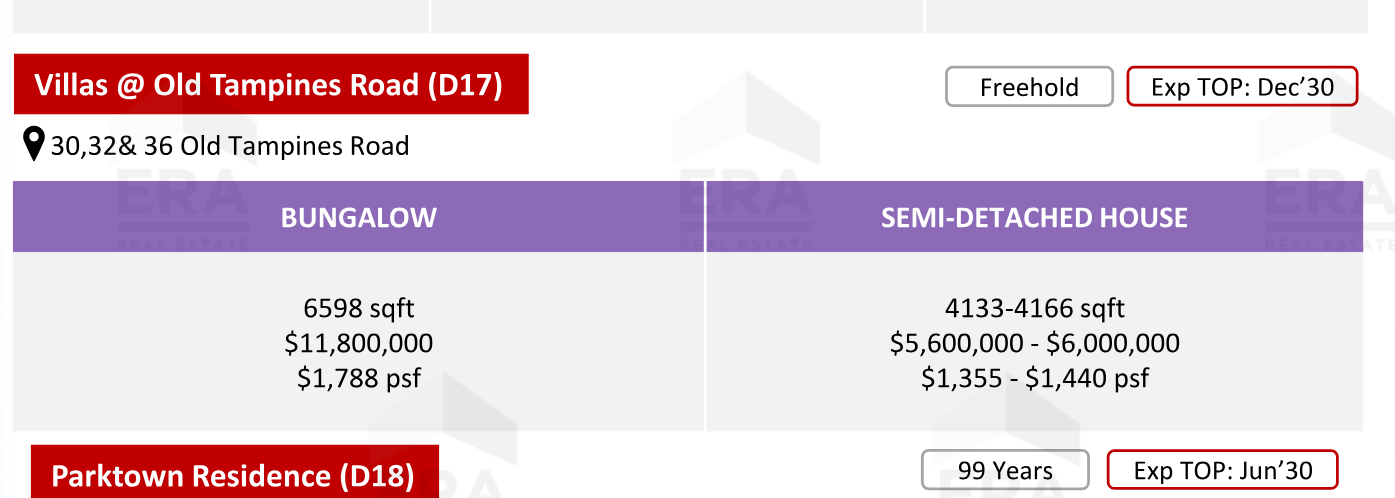This screenshot has width=1395, height=498.
Task: Click the Exp TOP: Jun'30 badge
Action: [x=1222, y=470]
